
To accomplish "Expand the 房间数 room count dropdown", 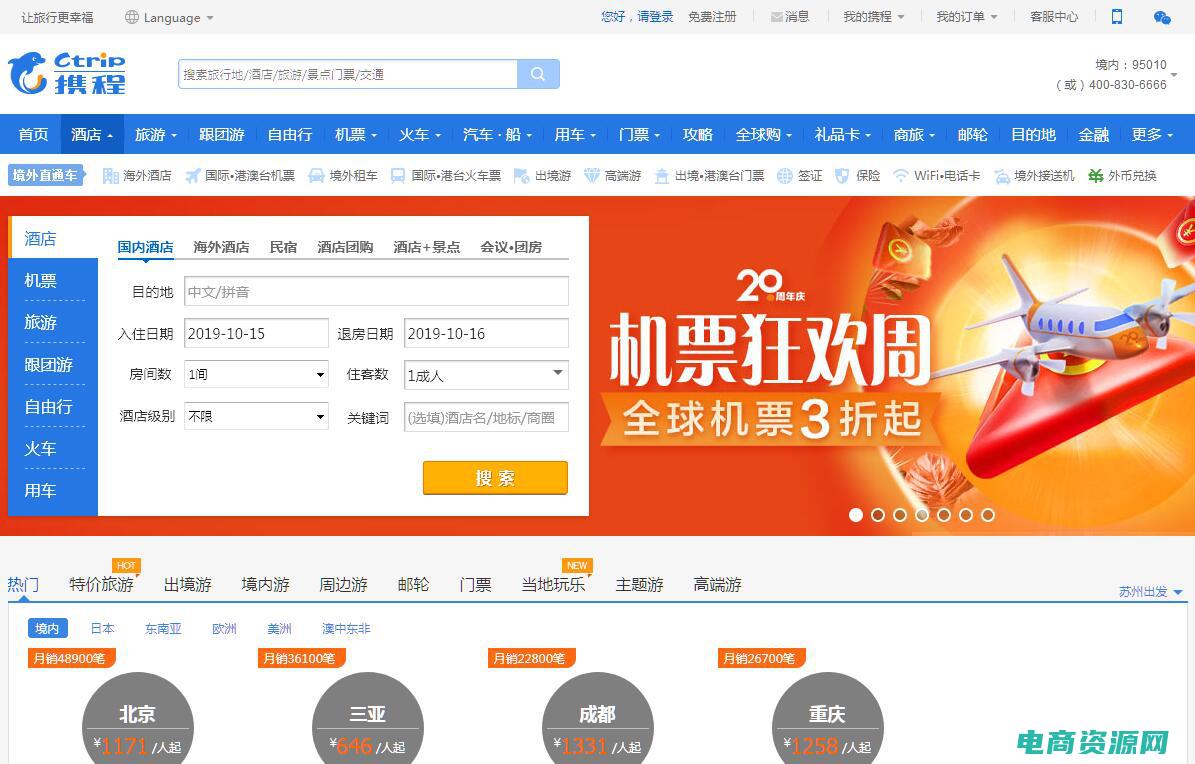I will point(257,375).
